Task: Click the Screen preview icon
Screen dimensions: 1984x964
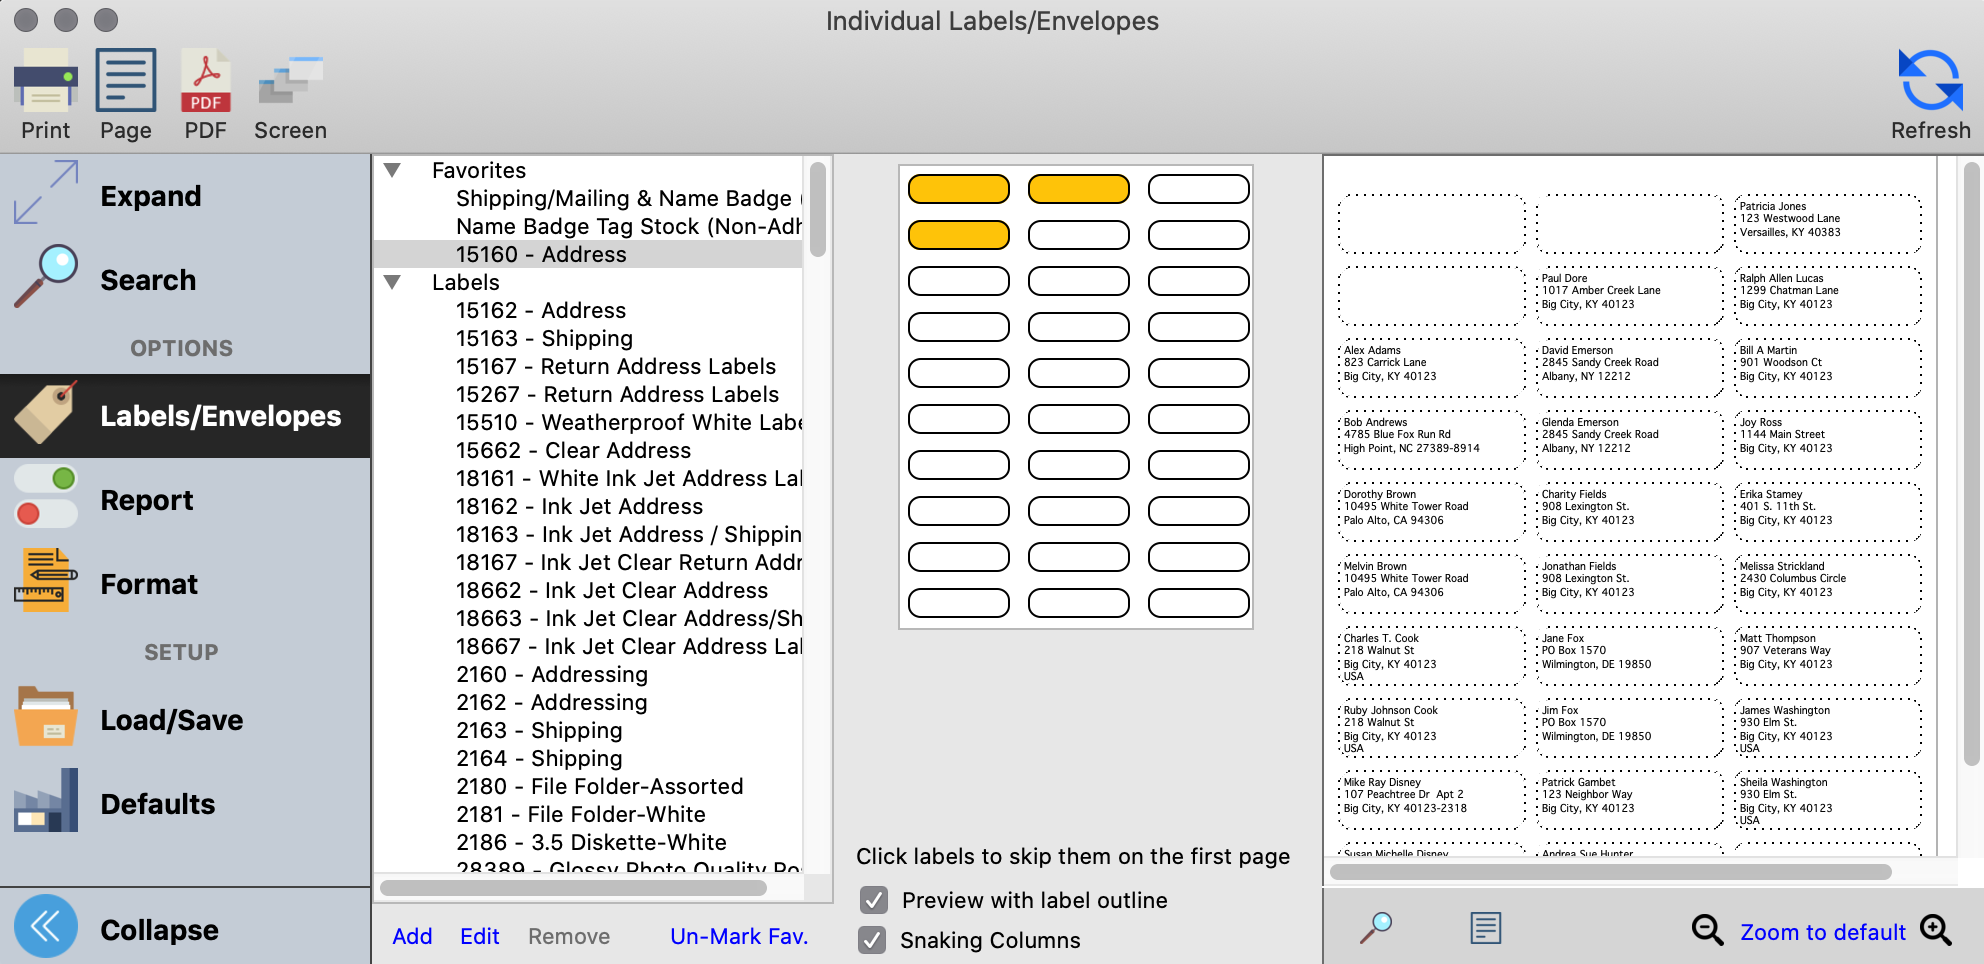Action: tap(291, 80)
